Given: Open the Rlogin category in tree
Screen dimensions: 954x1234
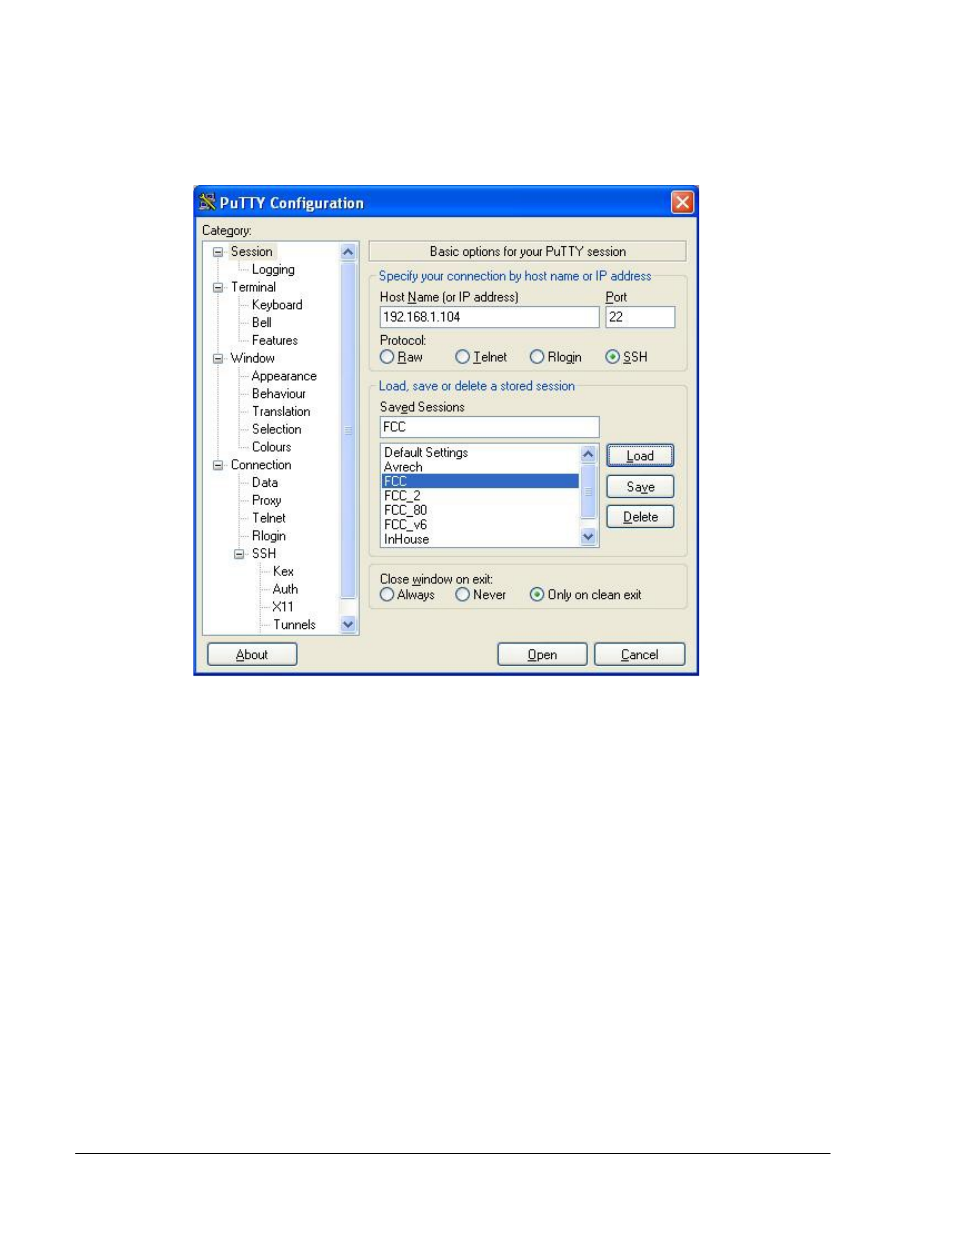Looking at the screenshot, I should [x=269, y=536].
